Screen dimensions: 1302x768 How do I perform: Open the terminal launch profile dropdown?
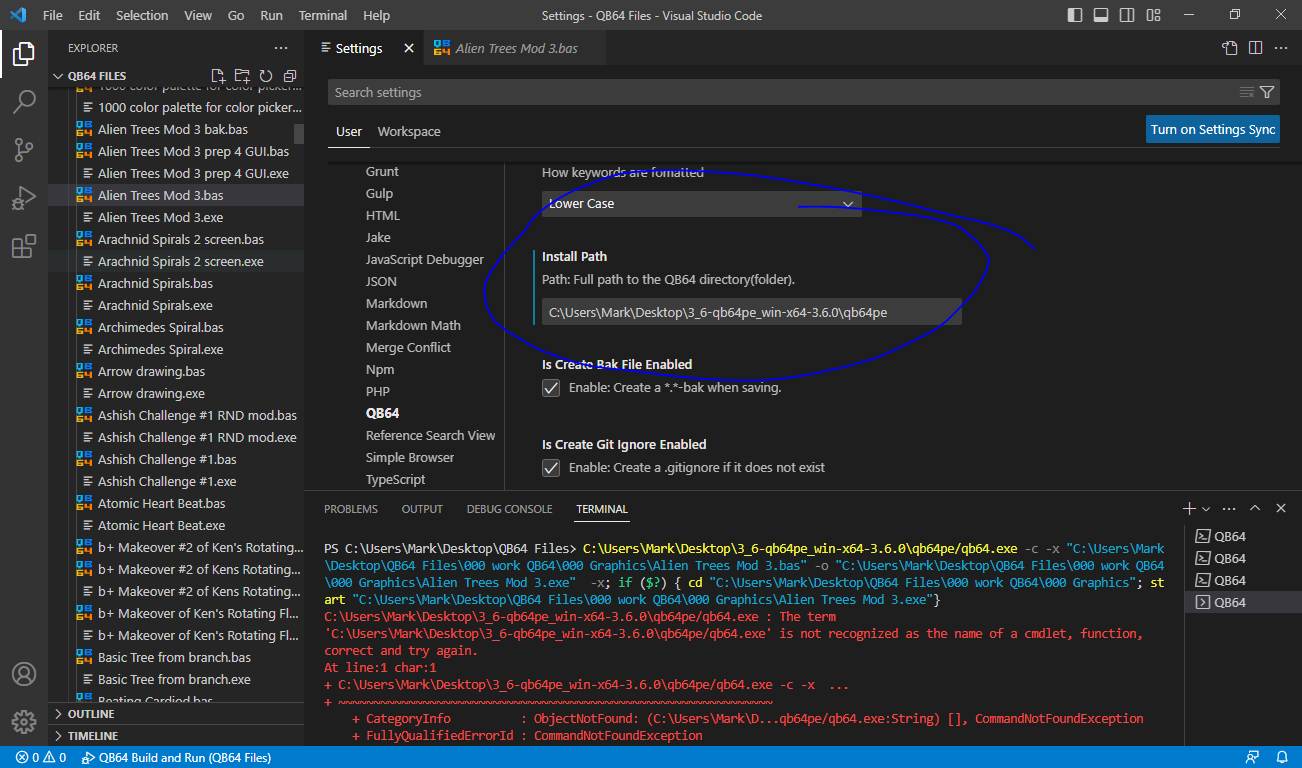pyautogui.click(x=1206, y=509)
